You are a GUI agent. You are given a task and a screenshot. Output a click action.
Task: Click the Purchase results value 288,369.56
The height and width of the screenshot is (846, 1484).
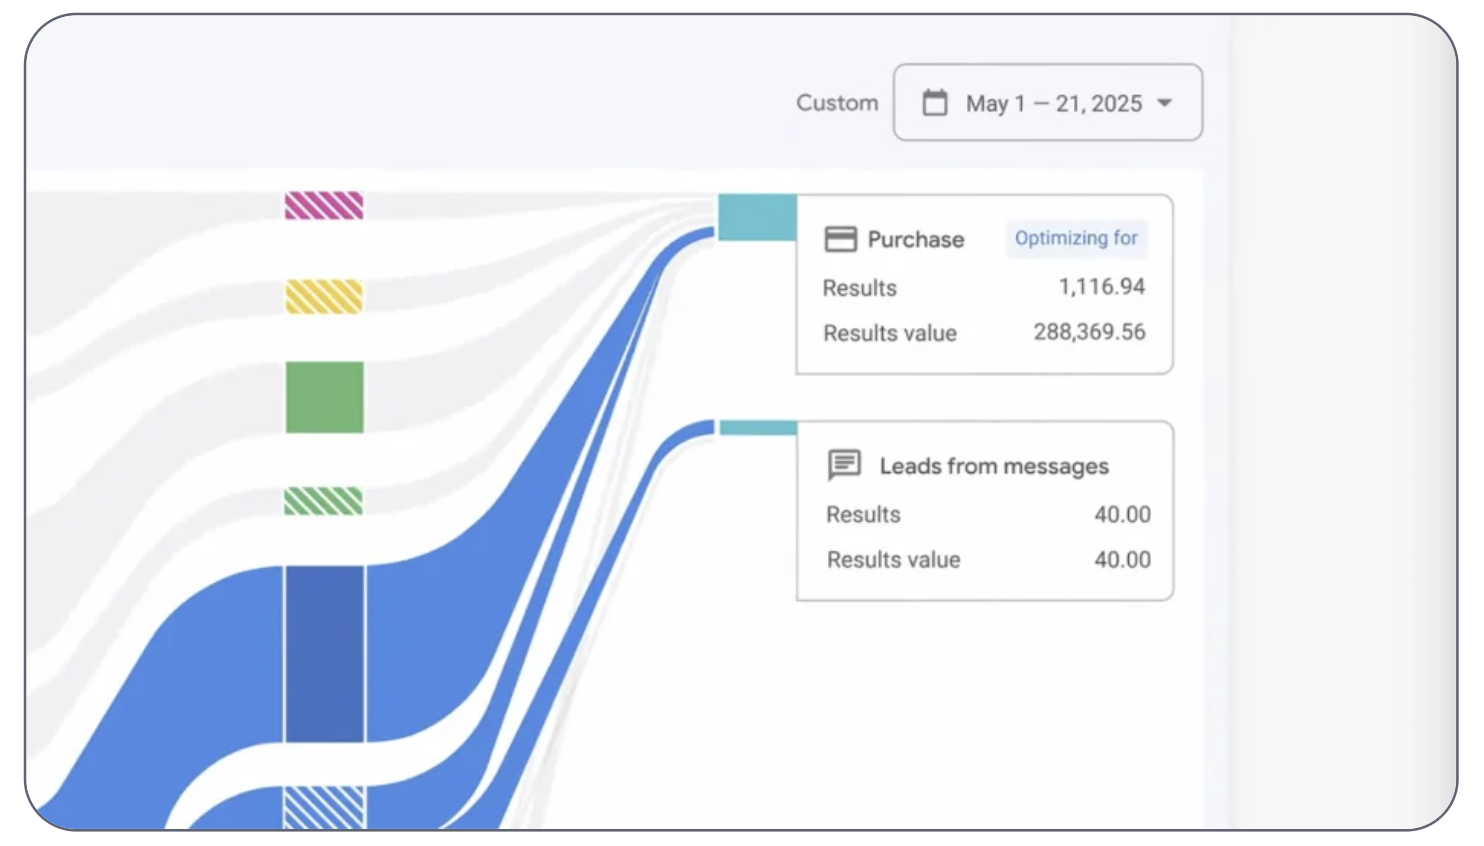(x=1089, y=332)
